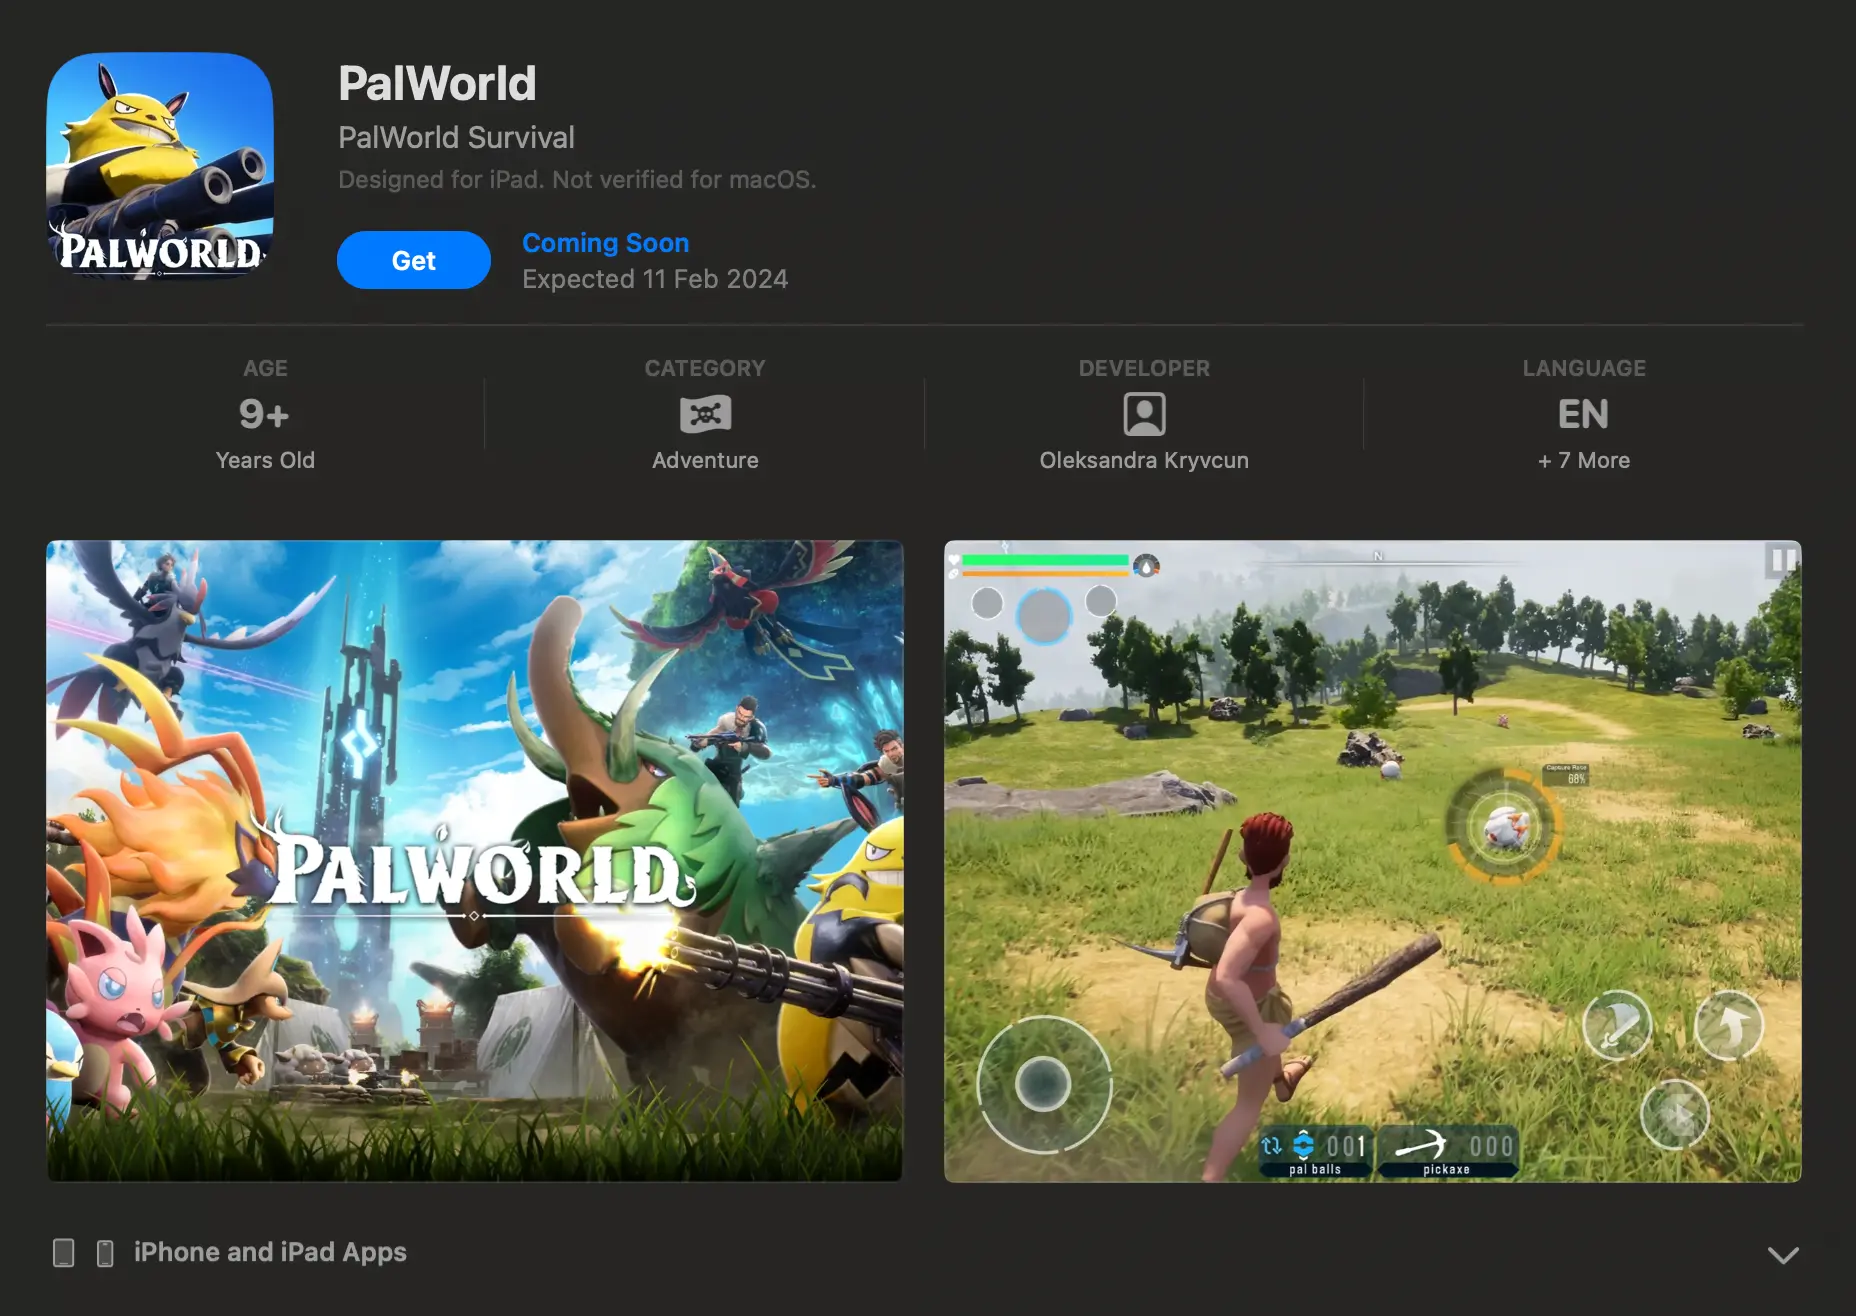This screenshot has width=1856, height=1316.
Task: Click the melee weapon button in the gameplay screenshot
Action: [1618, 1025]
